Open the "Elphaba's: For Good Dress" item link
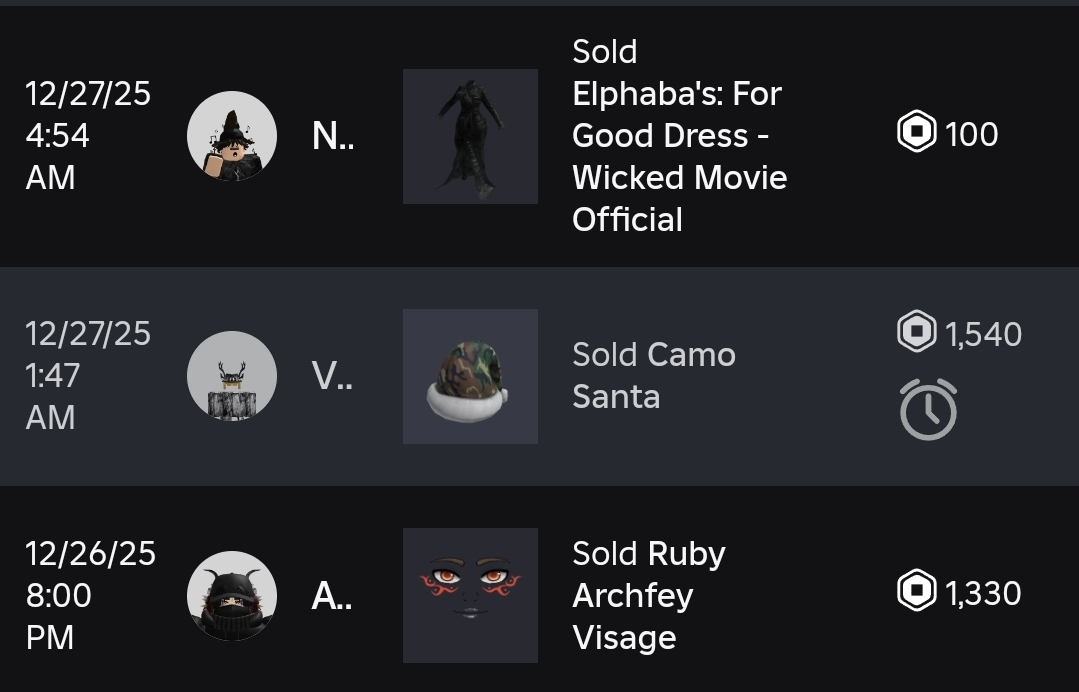Screen dimensions: 1079x692 678,136
